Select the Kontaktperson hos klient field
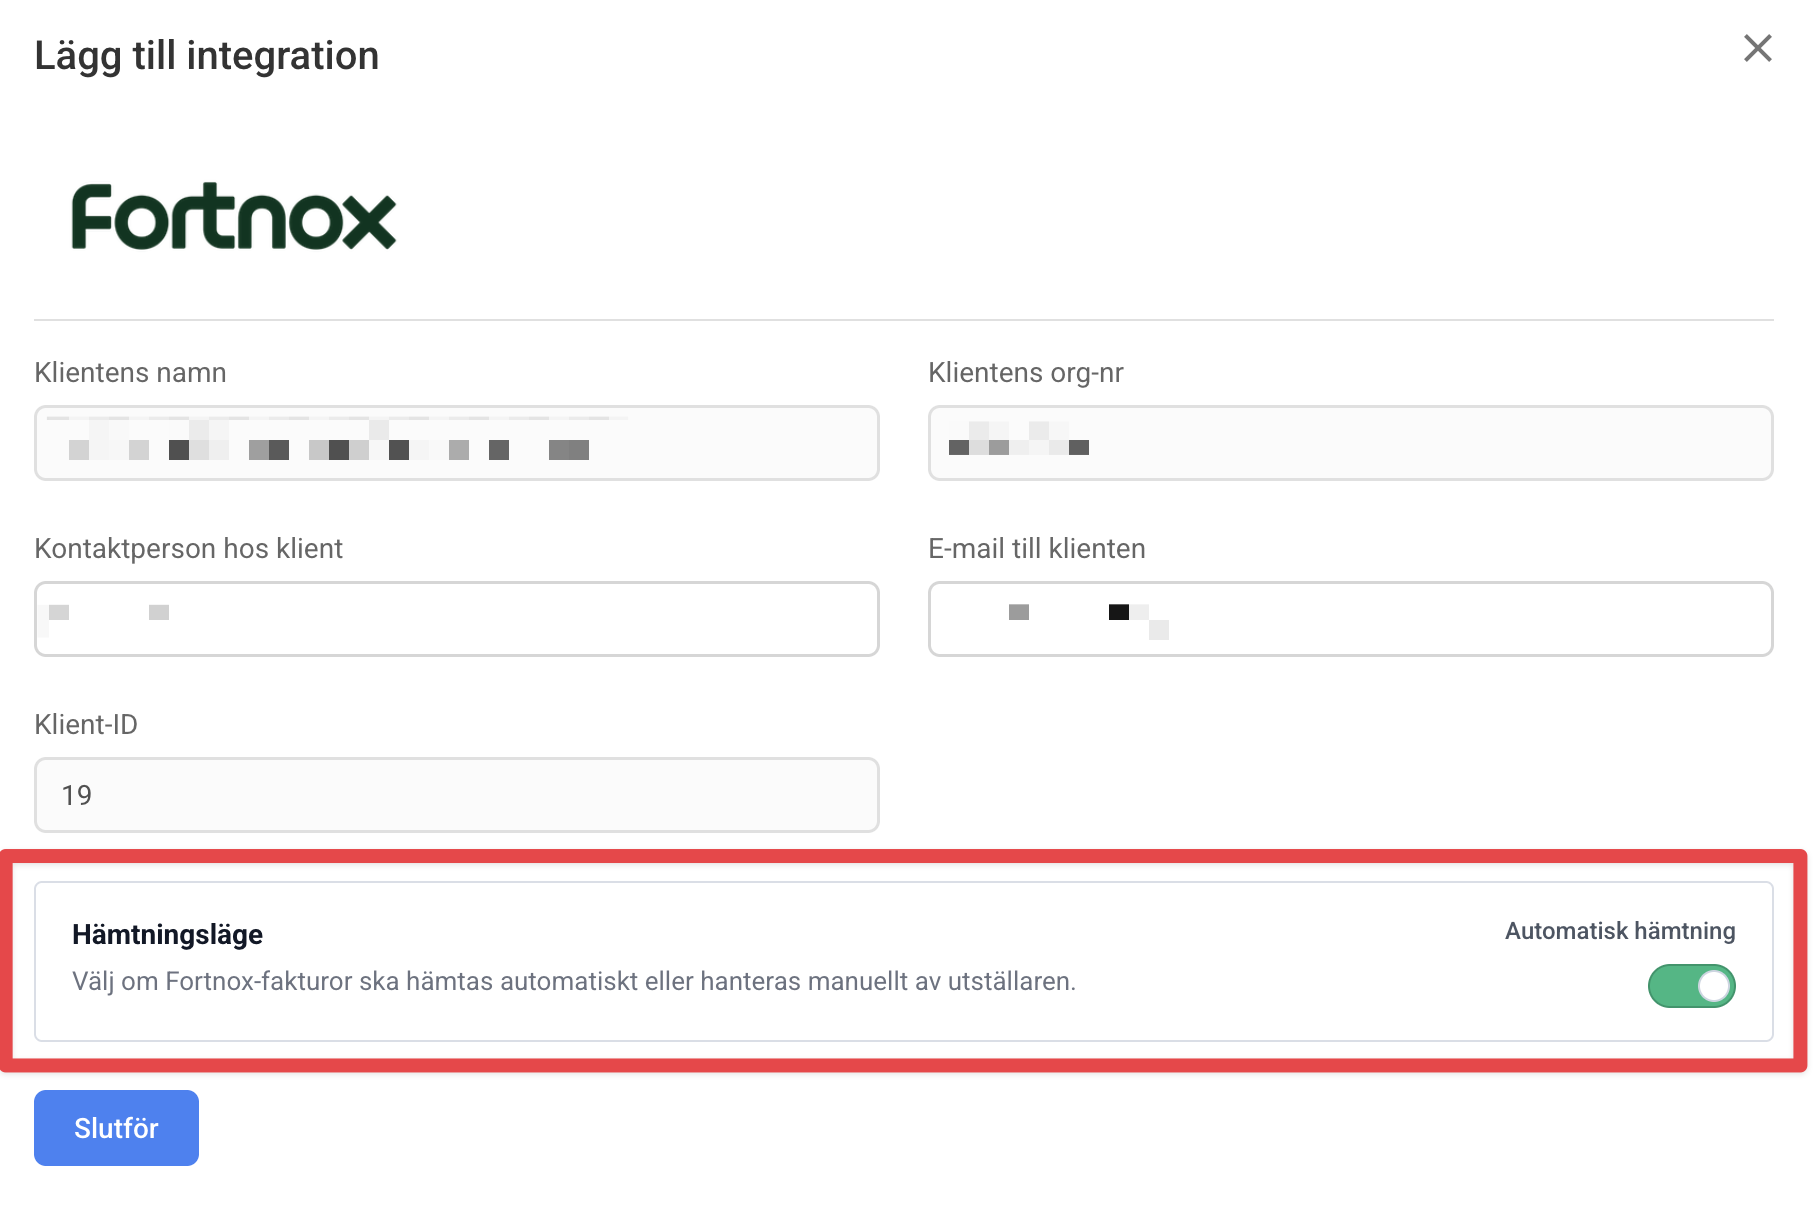The image size is (1816, 1228). 457,619
